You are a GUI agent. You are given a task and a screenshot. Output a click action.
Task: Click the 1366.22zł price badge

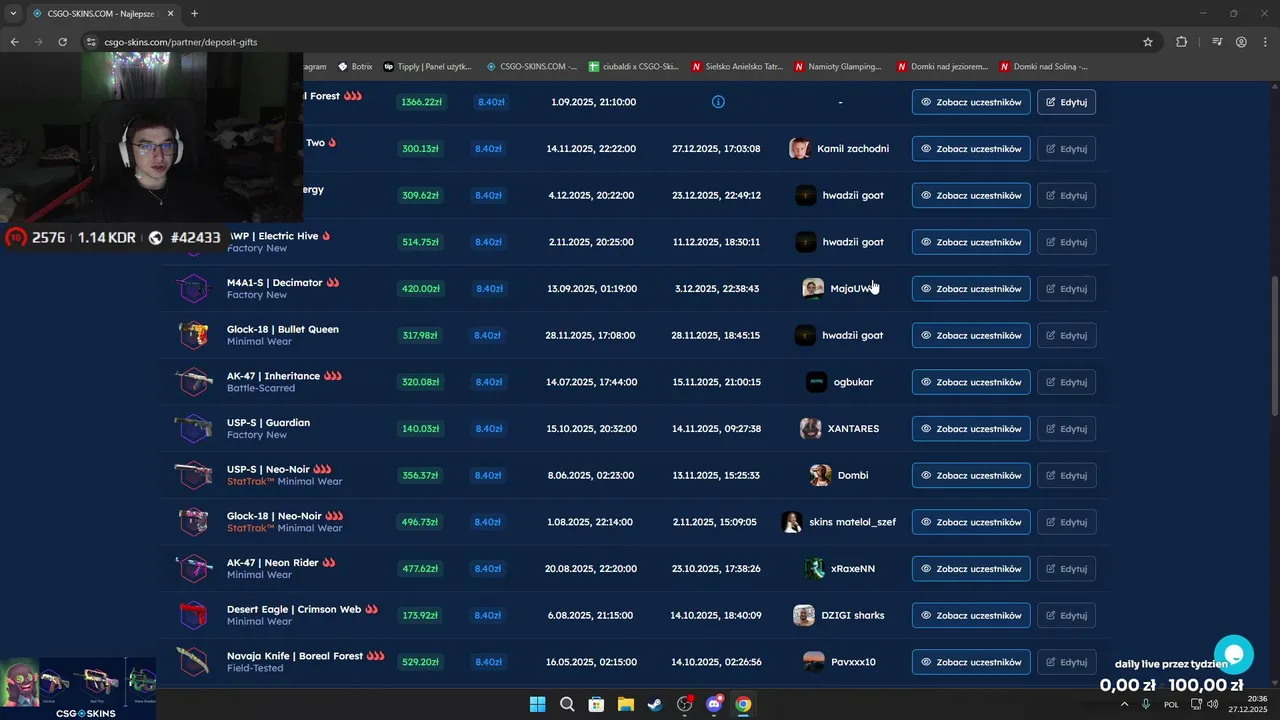point(420,102)
